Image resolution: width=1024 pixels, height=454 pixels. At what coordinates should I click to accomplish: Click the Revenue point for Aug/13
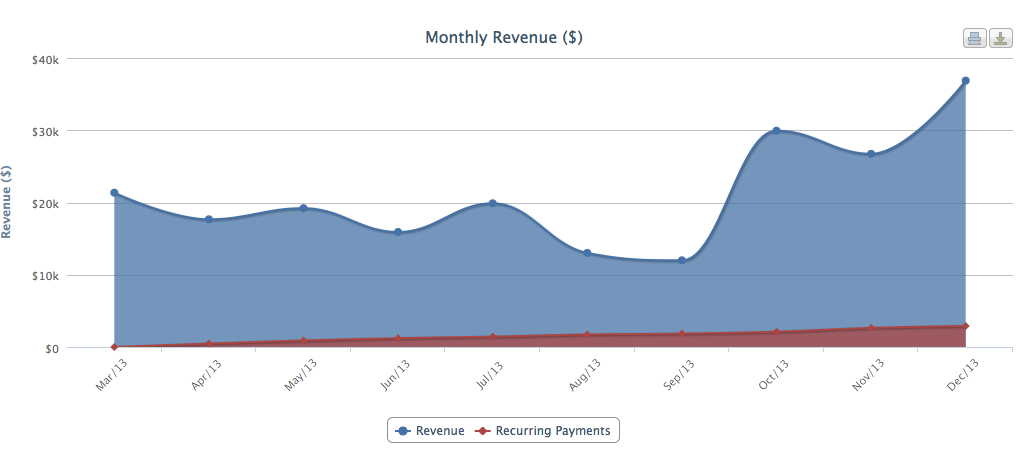587,253
